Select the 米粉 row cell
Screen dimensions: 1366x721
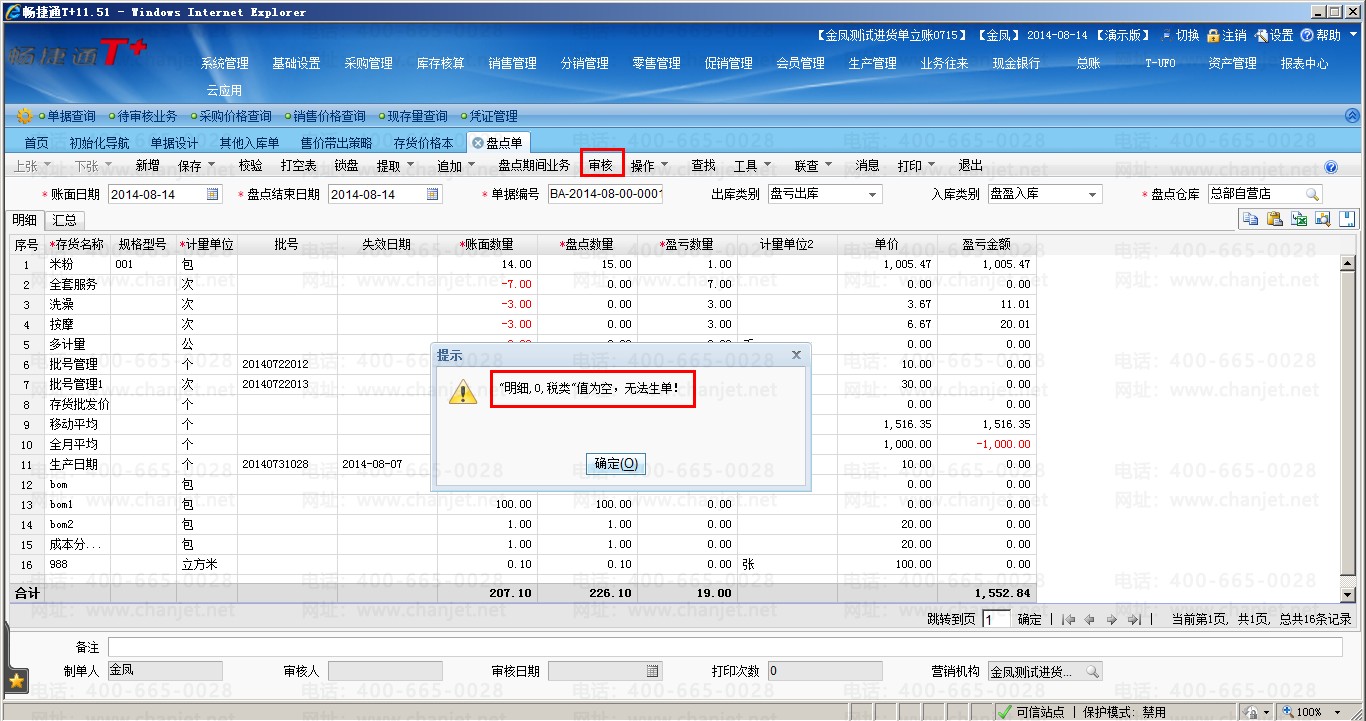pos(77,265)
